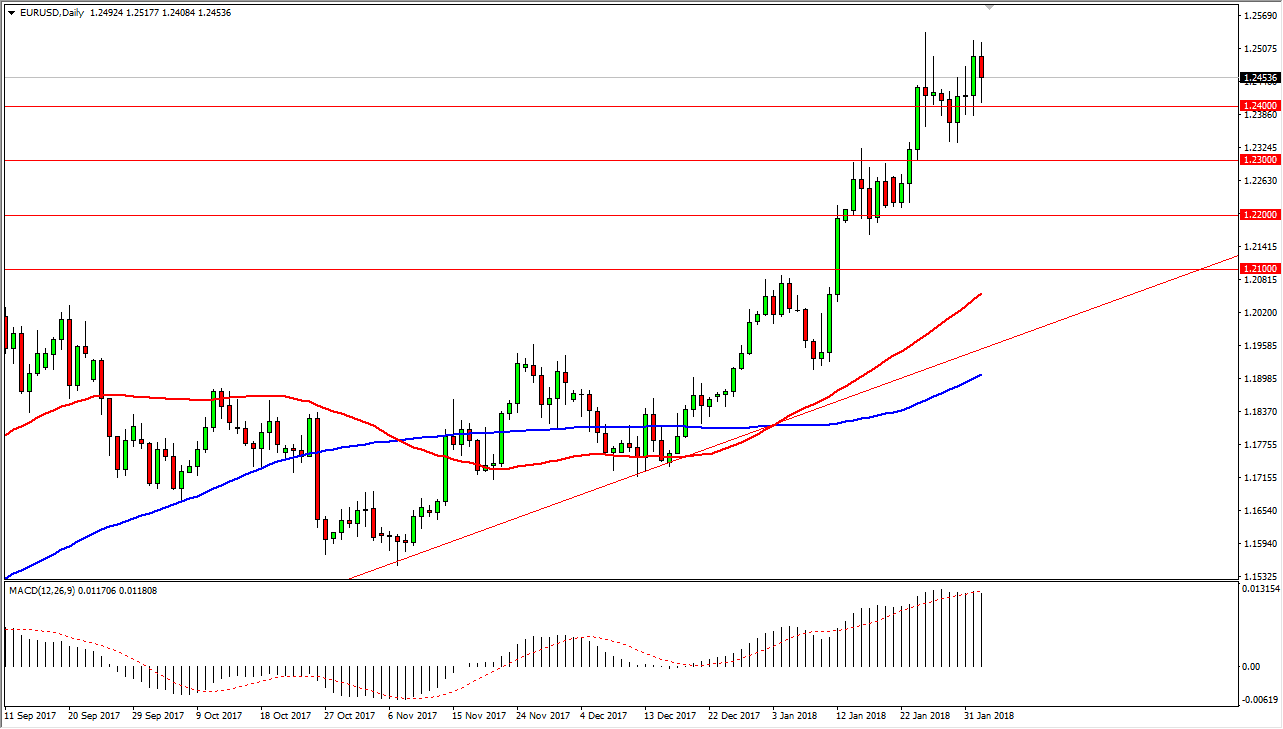Click the current bid price value 1.24924
Image resolution: width=1283 pixels, height=729 pixels.
click(108, 11)
